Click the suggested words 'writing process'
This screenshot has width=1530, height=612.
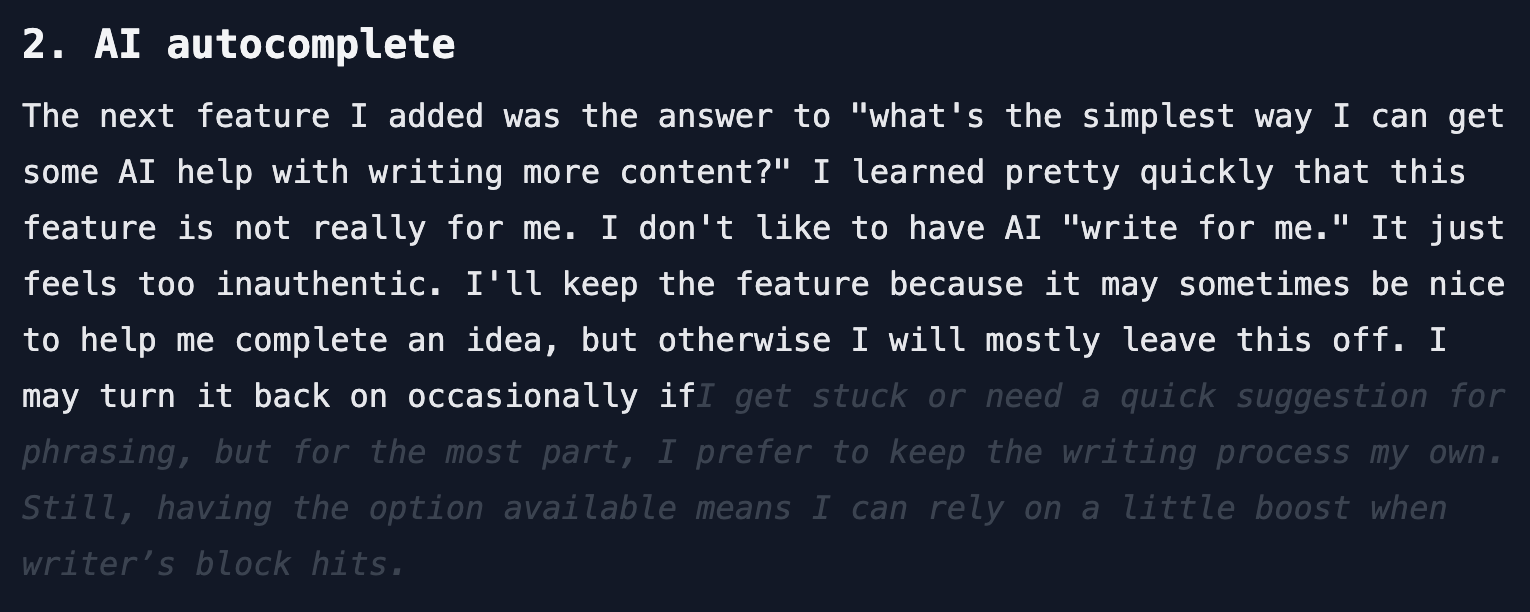click(1206, 452)
